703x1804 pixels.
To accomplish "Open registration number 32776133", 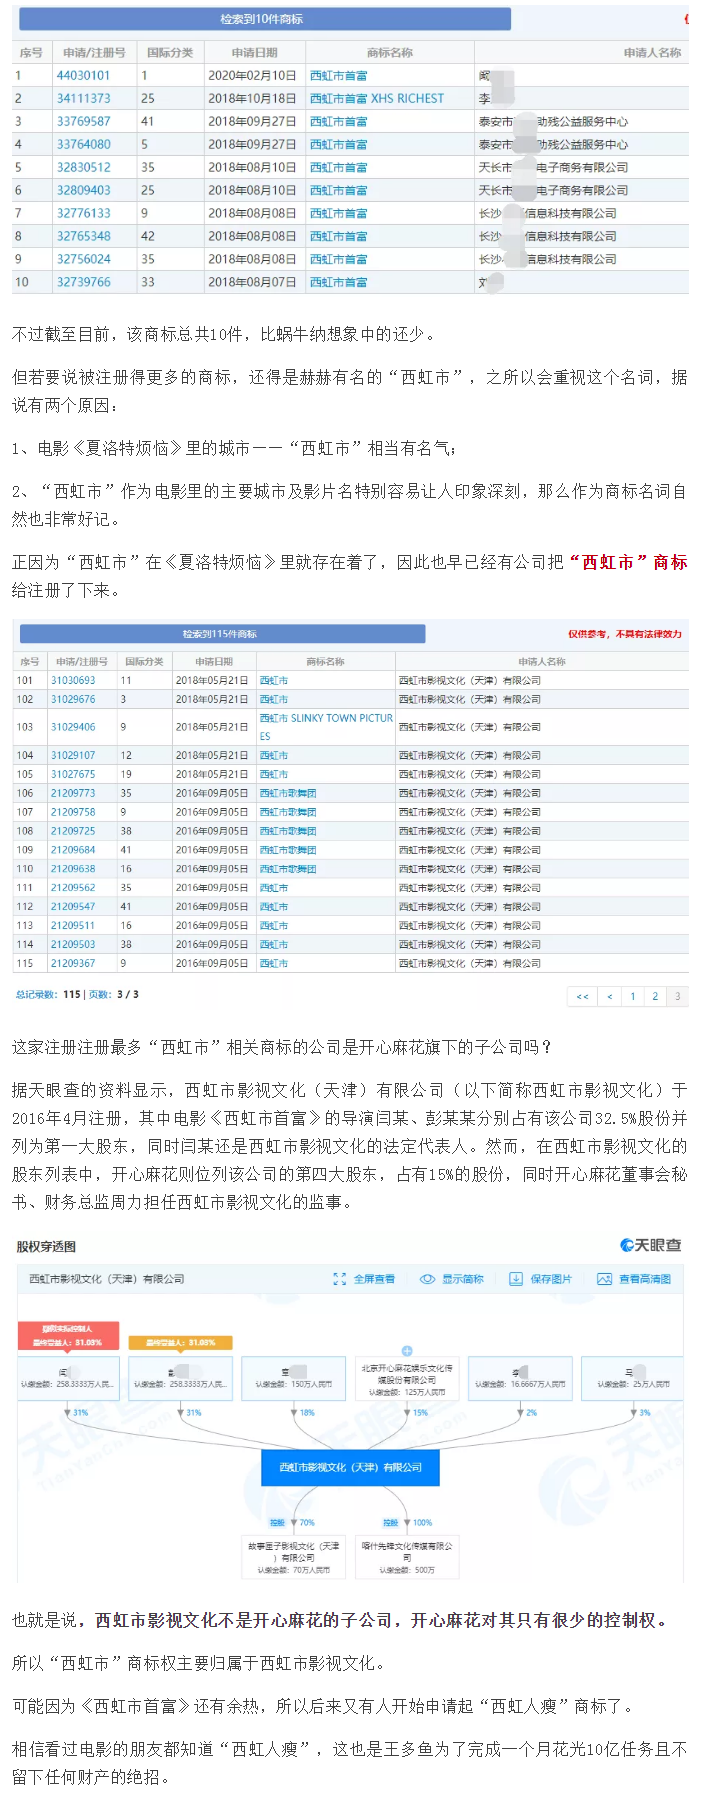I will 83,213.
